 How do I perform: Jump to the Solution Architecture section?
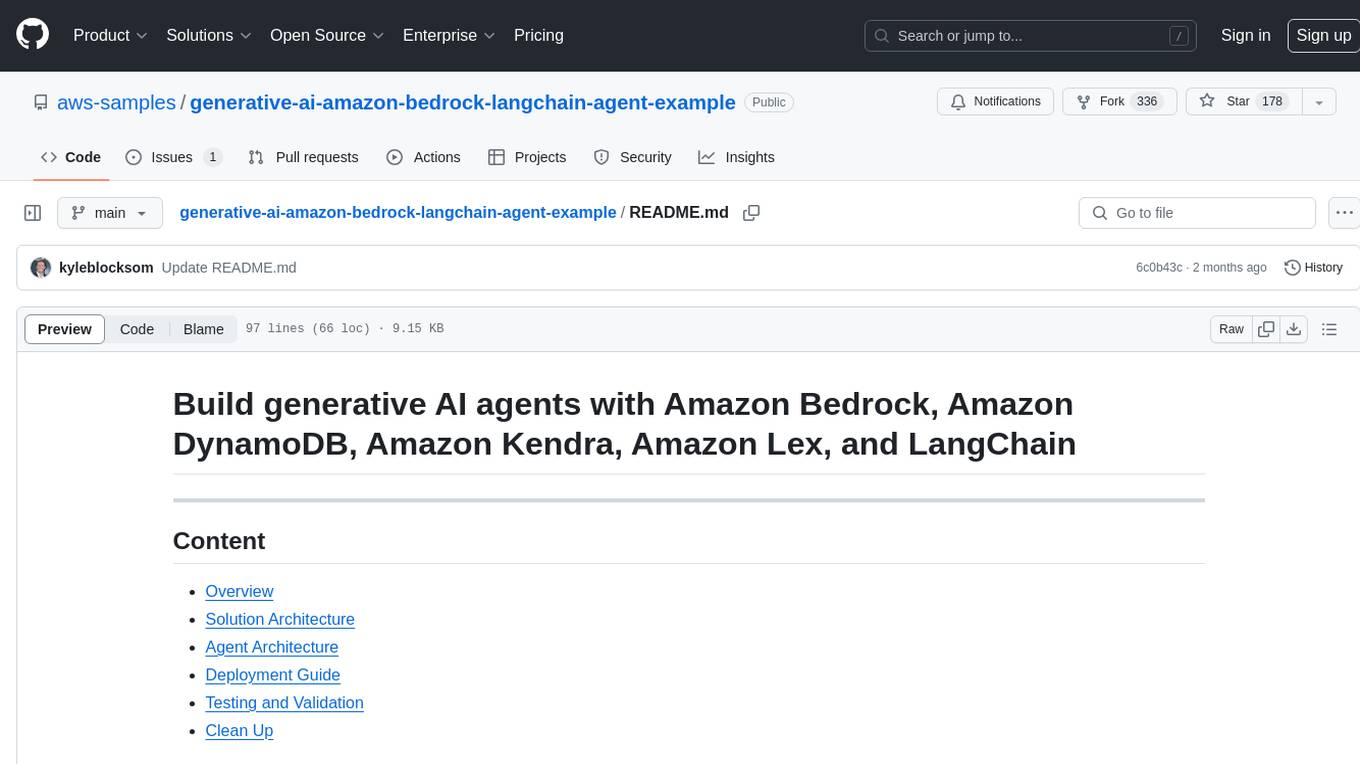(x=280, y=619)
